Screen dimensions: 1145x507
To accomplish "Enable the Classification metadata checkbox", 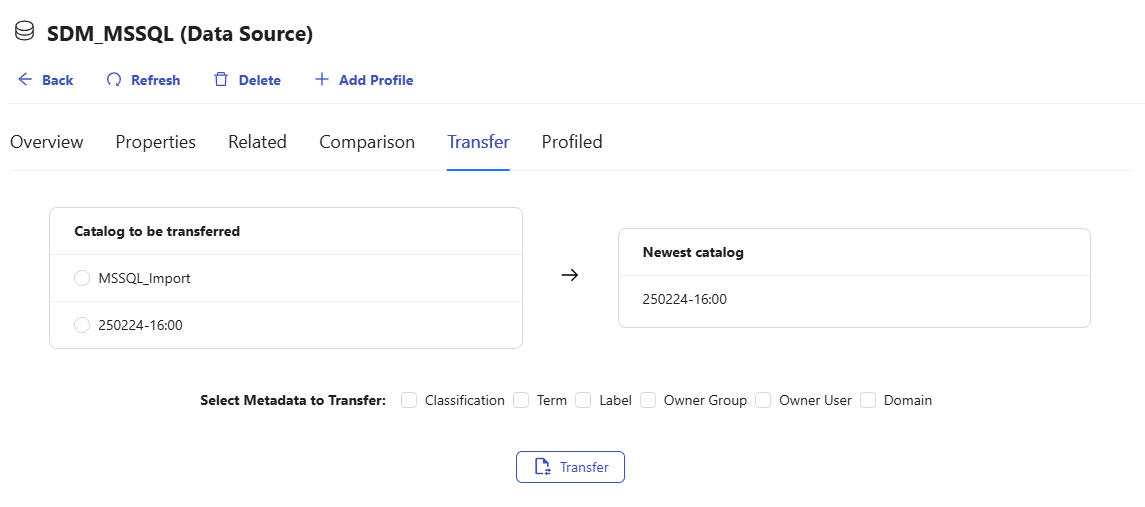I will click(x=409, y=400).
